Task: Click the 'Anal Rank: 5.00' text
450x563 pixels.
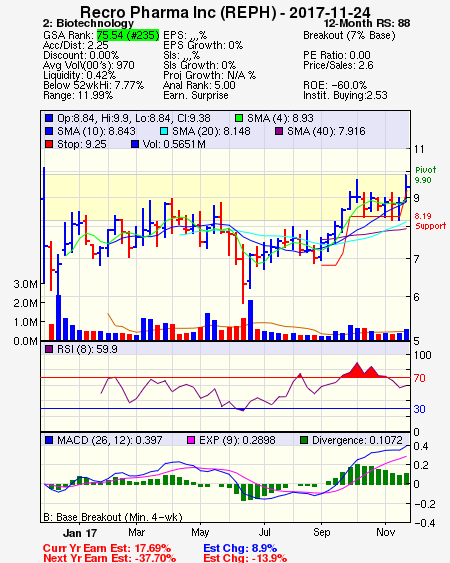Action: click(x=199, y=85)
